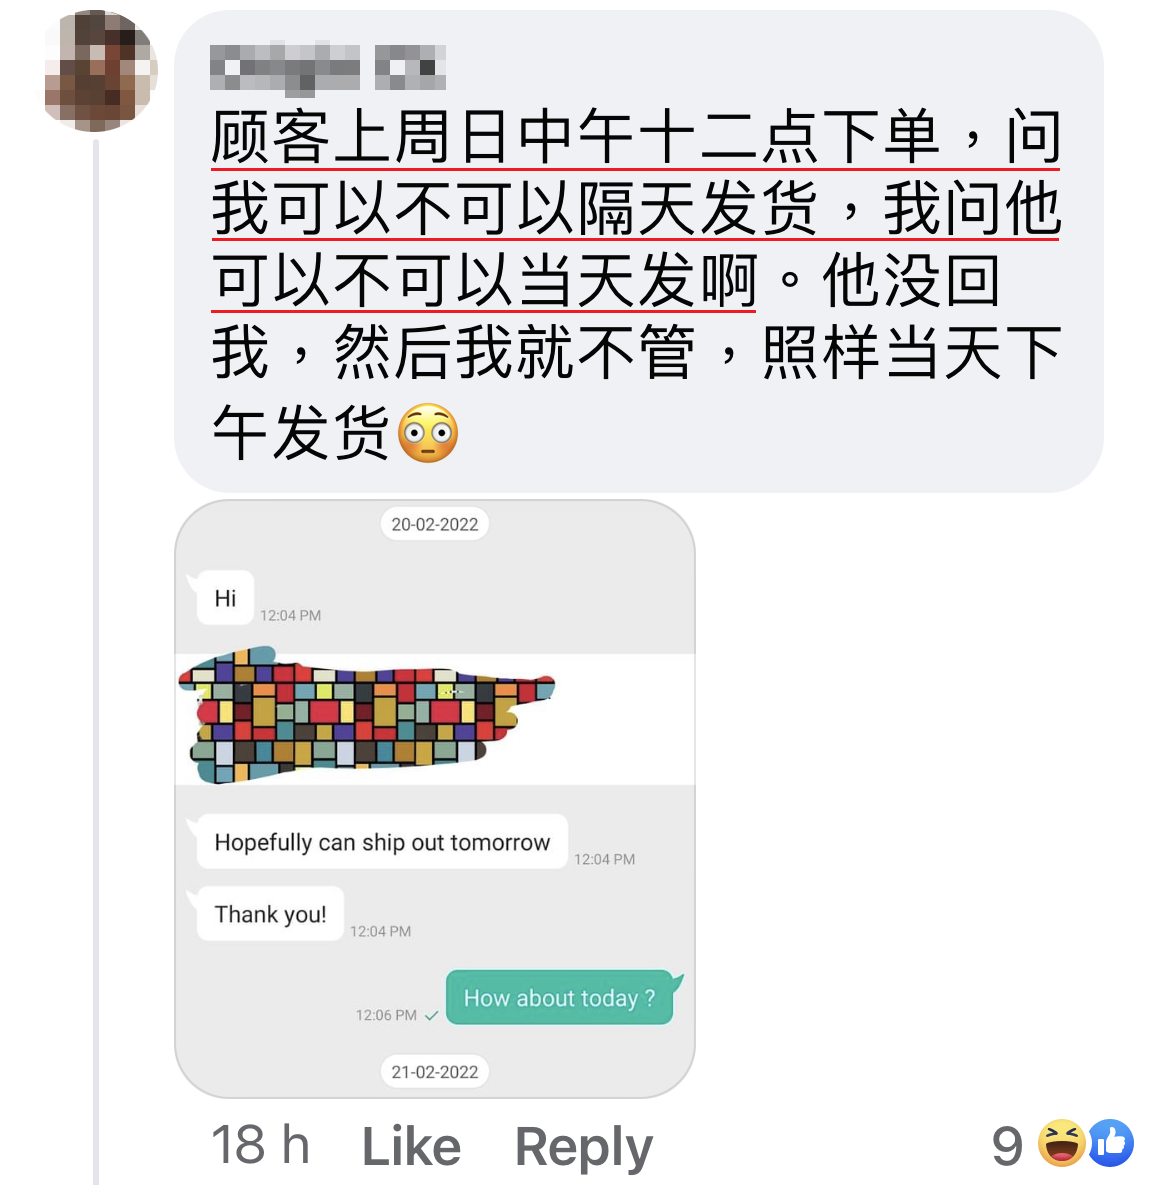This screenshot has width=1170, height=1185.
Task: Click the laughing reaction emoji icon
Action: click(x=1061, y=1143)
